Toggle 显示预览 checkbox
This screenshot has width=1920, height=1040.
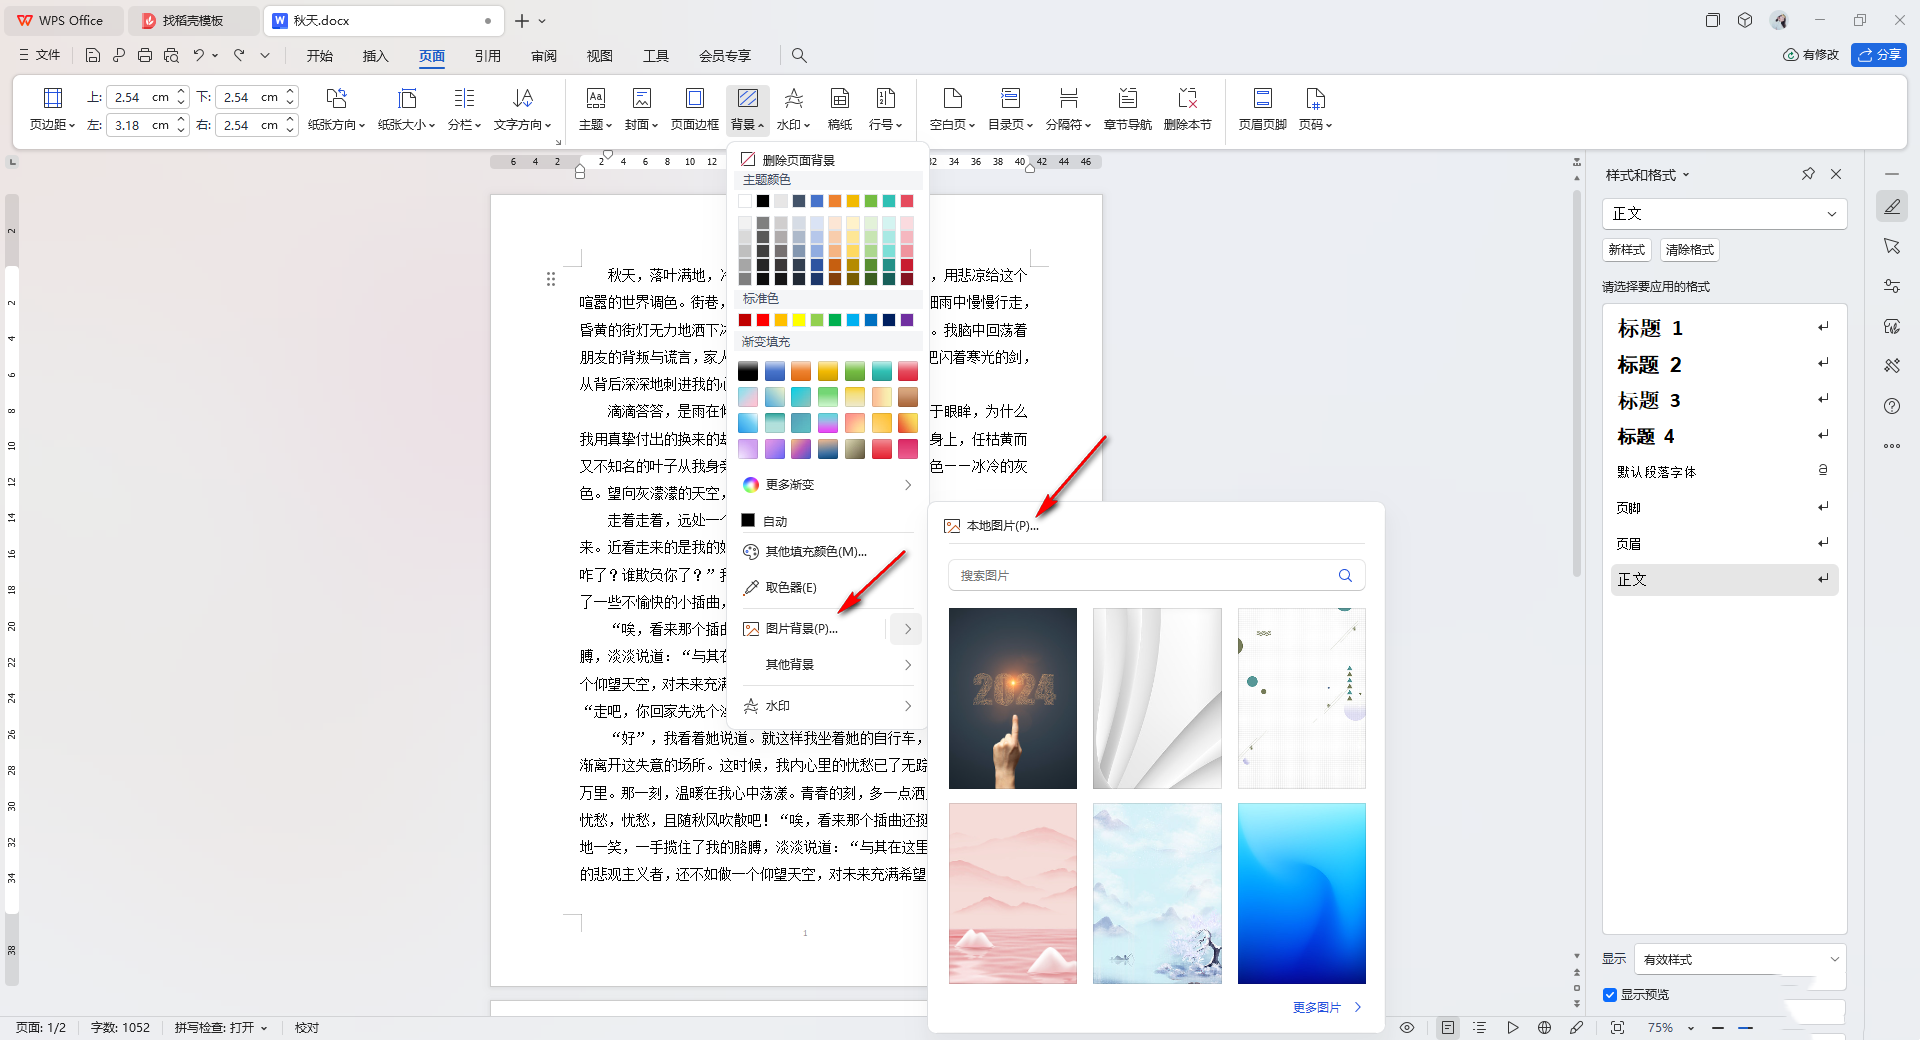click(x=1610, y=994)
